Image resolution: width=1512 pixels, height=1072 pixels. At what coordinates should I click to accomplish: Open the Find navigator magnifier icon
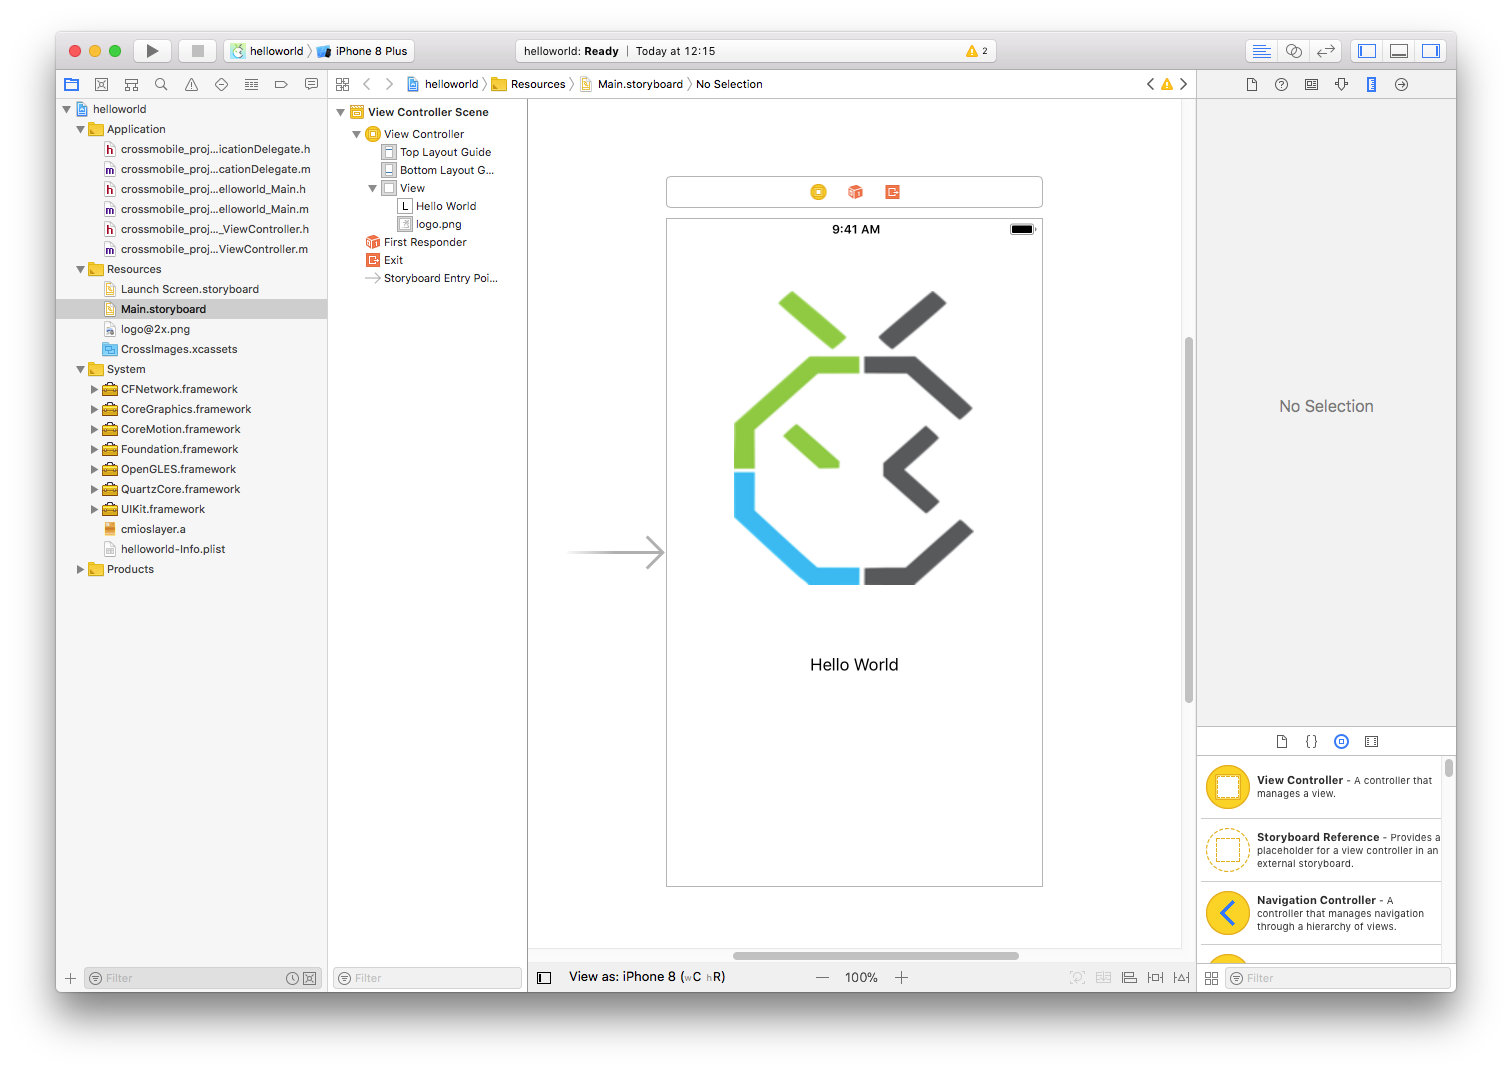click(161, 85)
